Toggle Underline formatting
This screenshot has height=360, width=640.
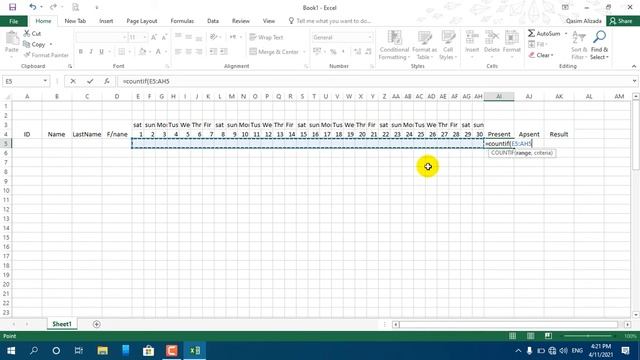pyautogui.click(x=101, y=52)
